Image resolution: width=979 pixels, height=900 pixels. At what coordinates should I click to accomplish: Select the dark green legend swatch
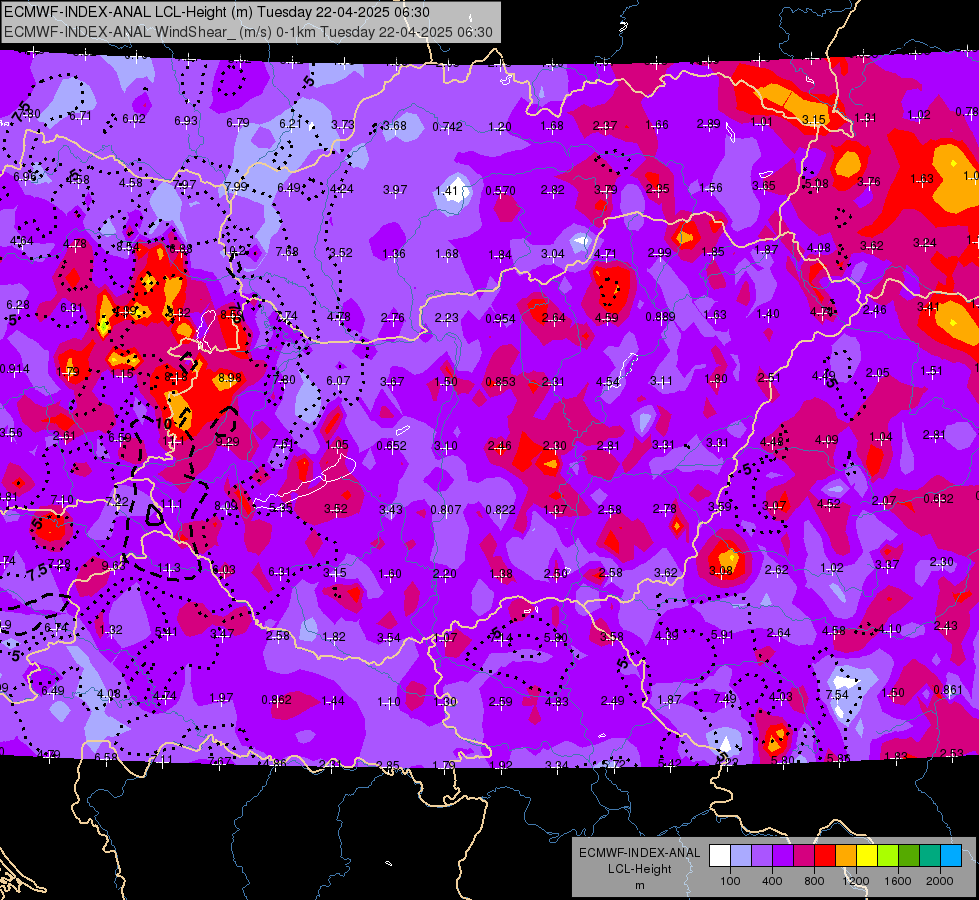tap(908, 856)
